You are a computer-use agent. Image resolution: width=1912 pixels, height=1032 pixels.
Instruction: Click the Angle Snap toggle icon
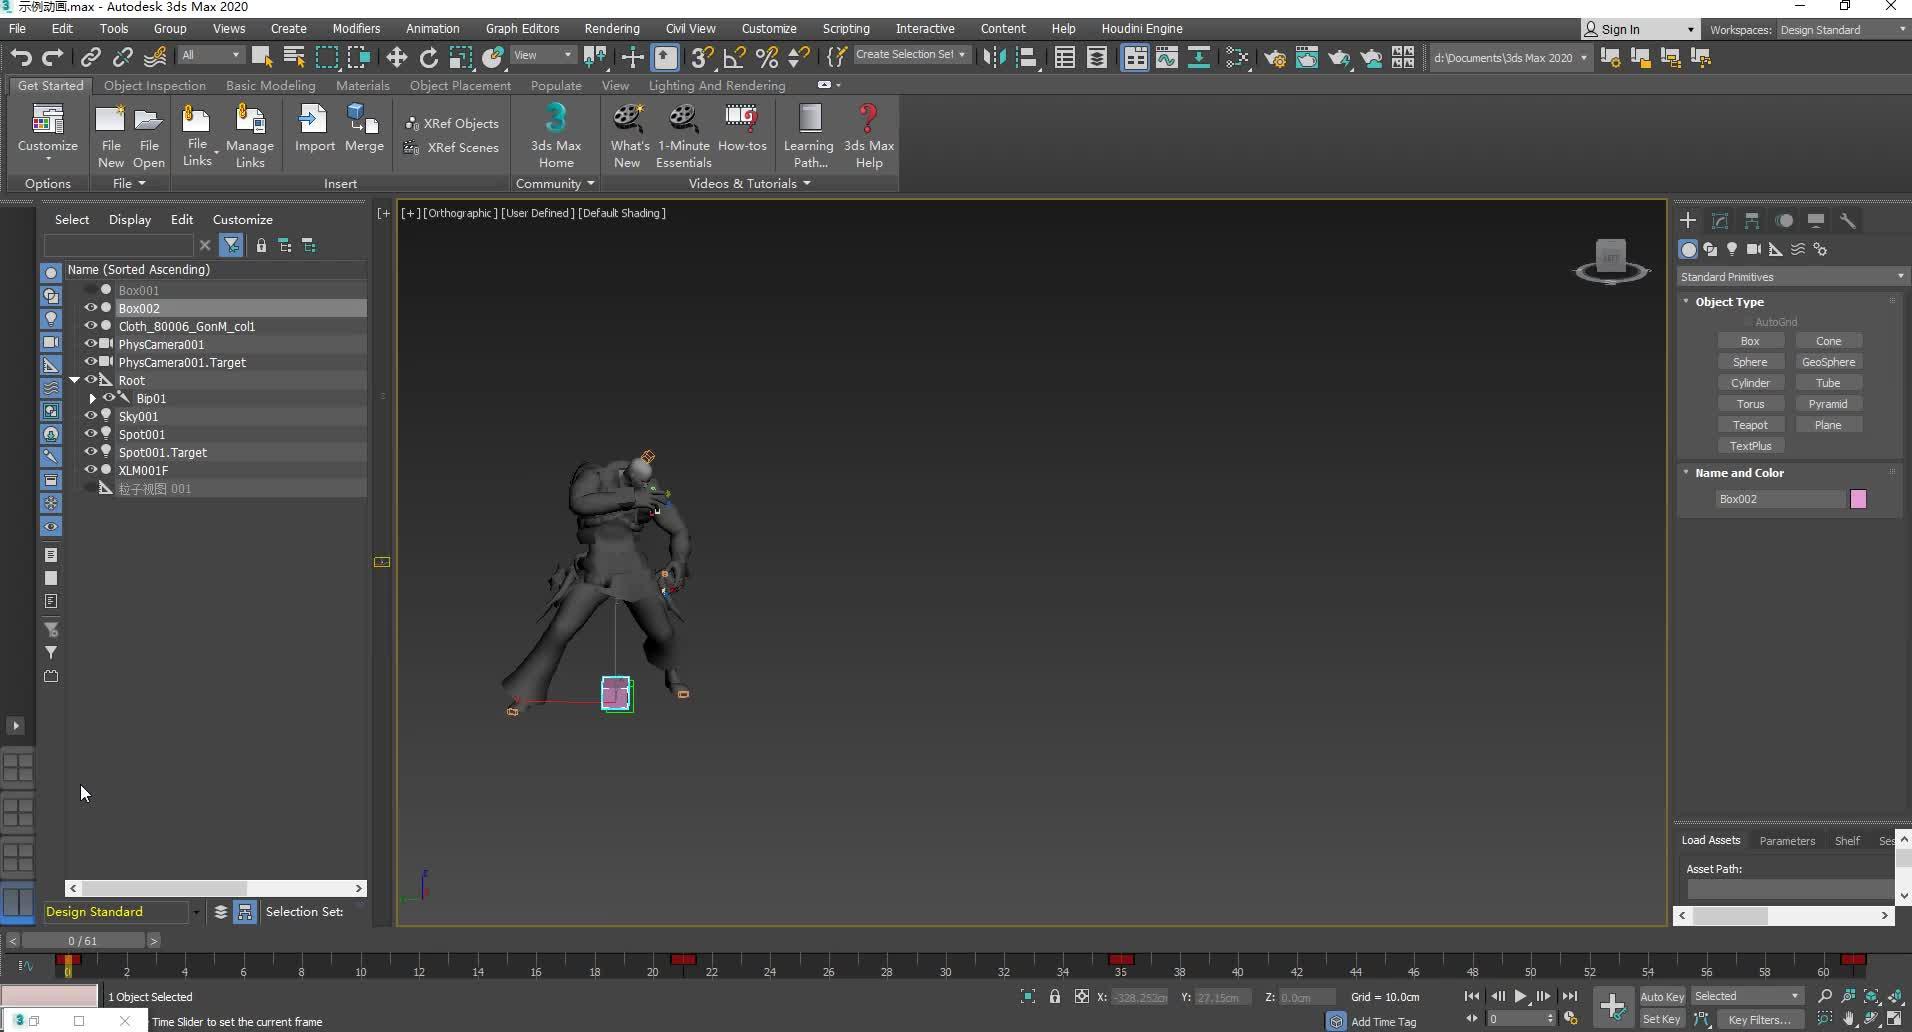[x=734, y=57]
